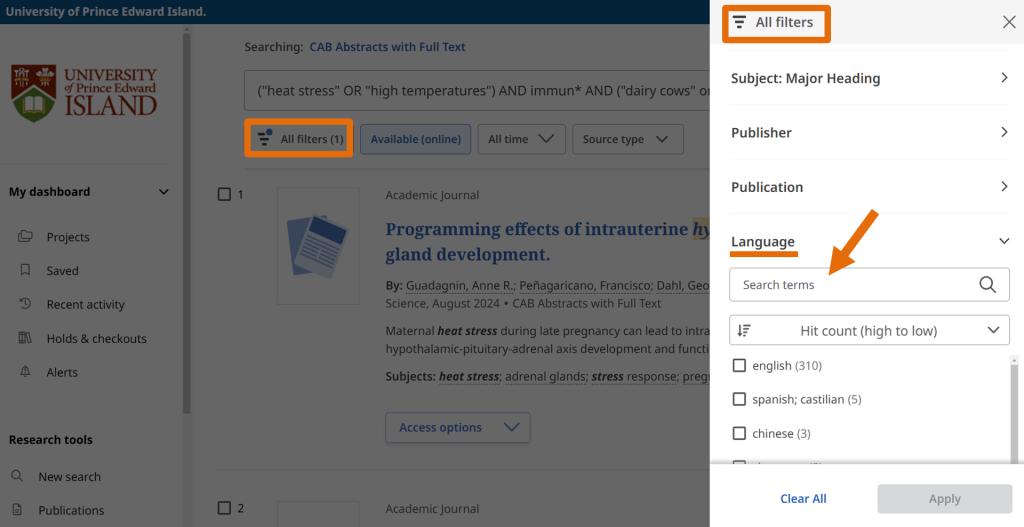Expand the Publisher filter section

click(x=1004, y=132)
